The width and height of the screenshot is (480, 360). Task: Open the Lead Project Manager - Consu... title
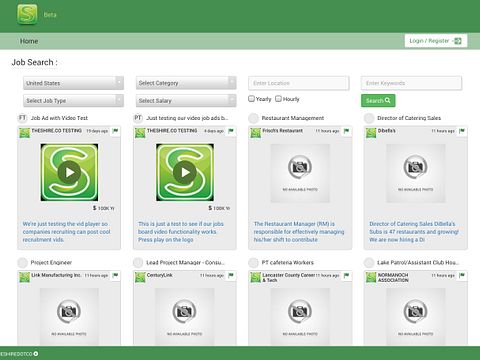[186, 263]
